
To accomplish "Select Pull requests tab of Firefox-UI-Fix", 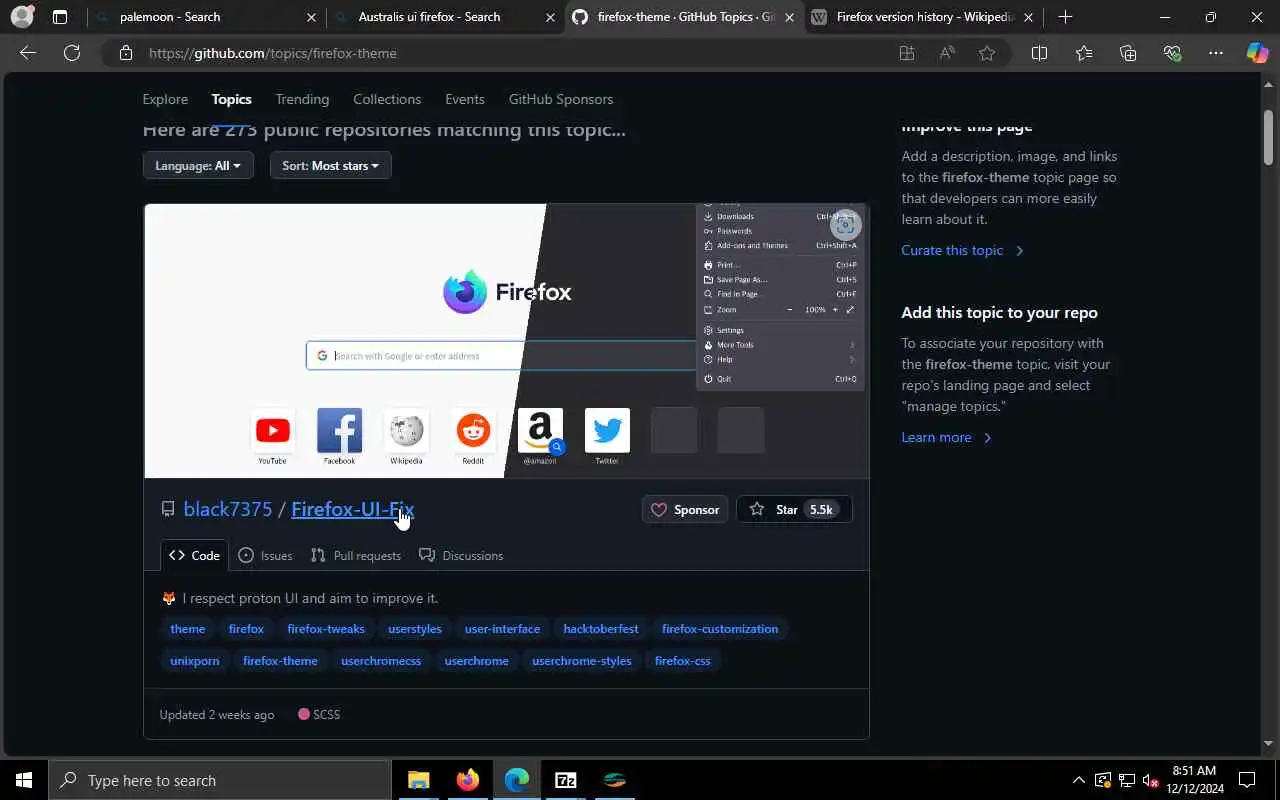I will tap(356, 555).
